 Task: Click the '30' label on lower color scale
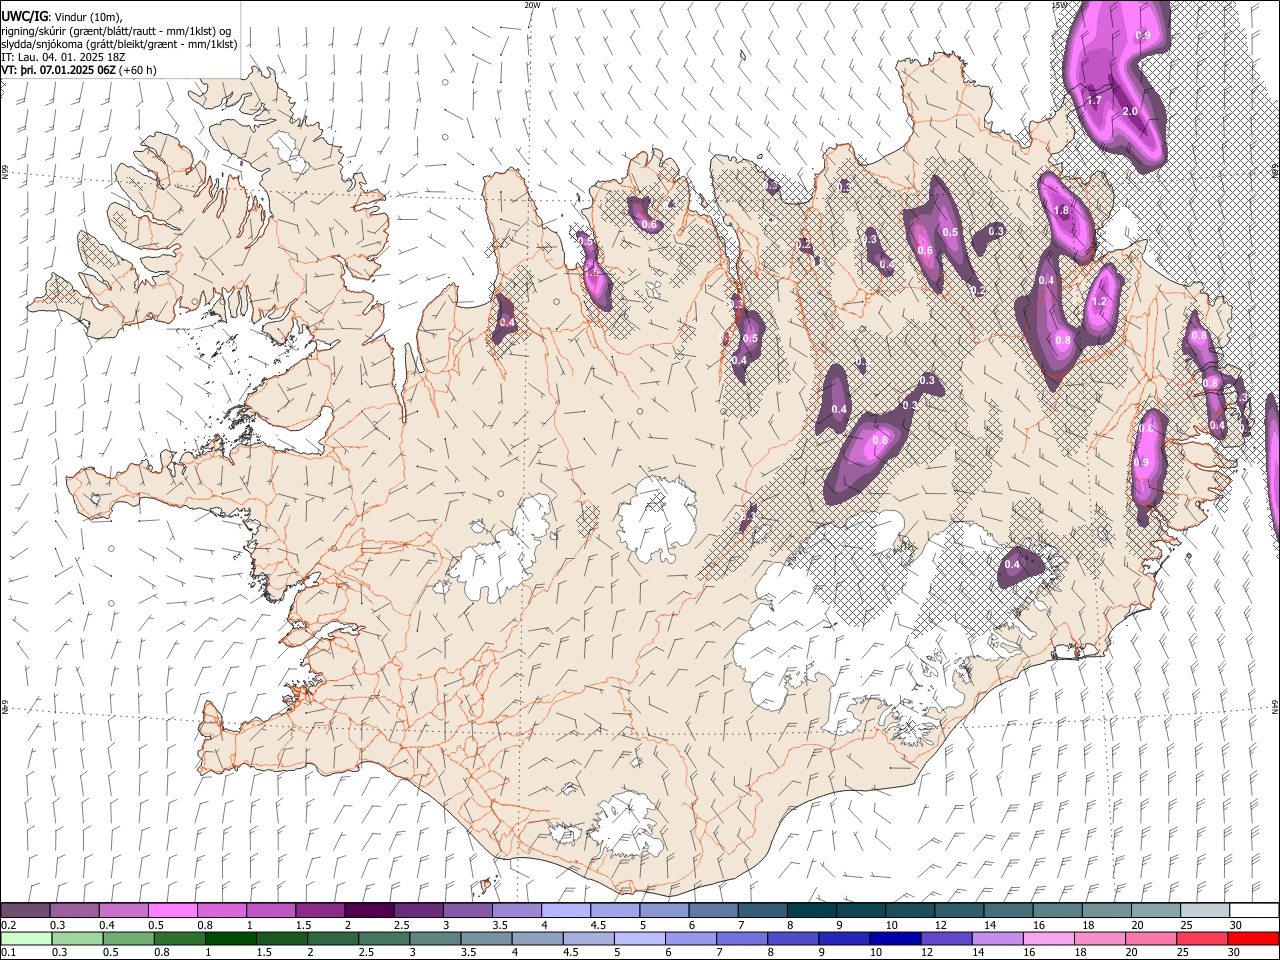[x=1233, y=952]
